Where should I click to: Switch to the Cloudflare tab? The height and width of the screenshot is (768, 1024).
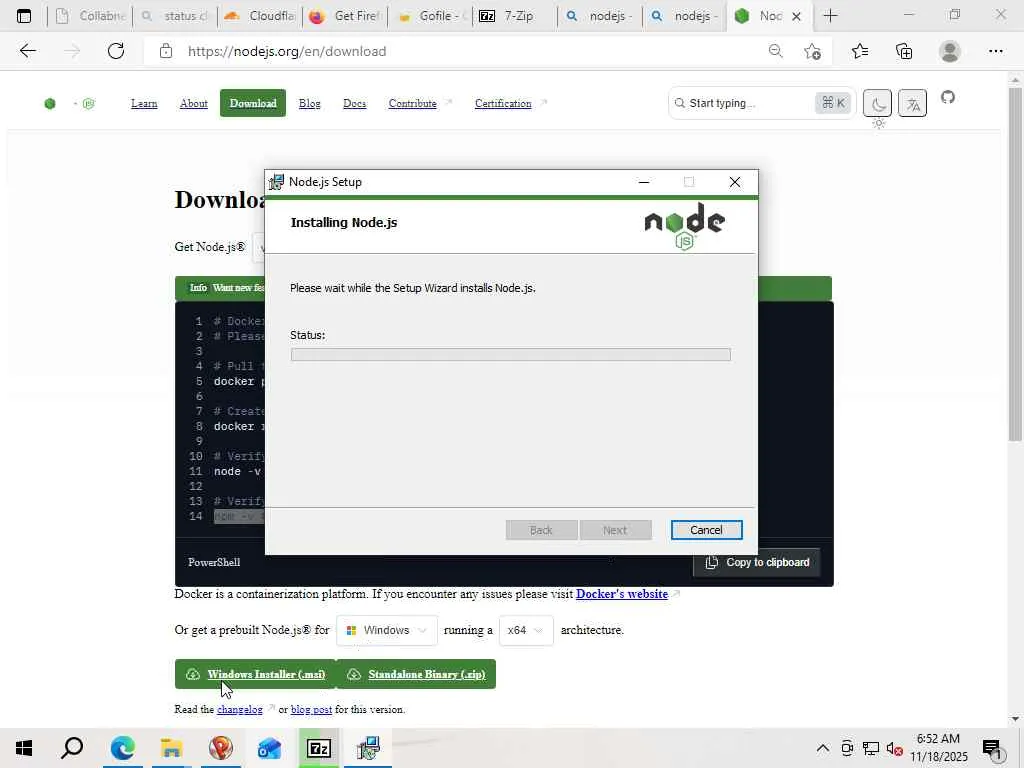pos(260,16)
